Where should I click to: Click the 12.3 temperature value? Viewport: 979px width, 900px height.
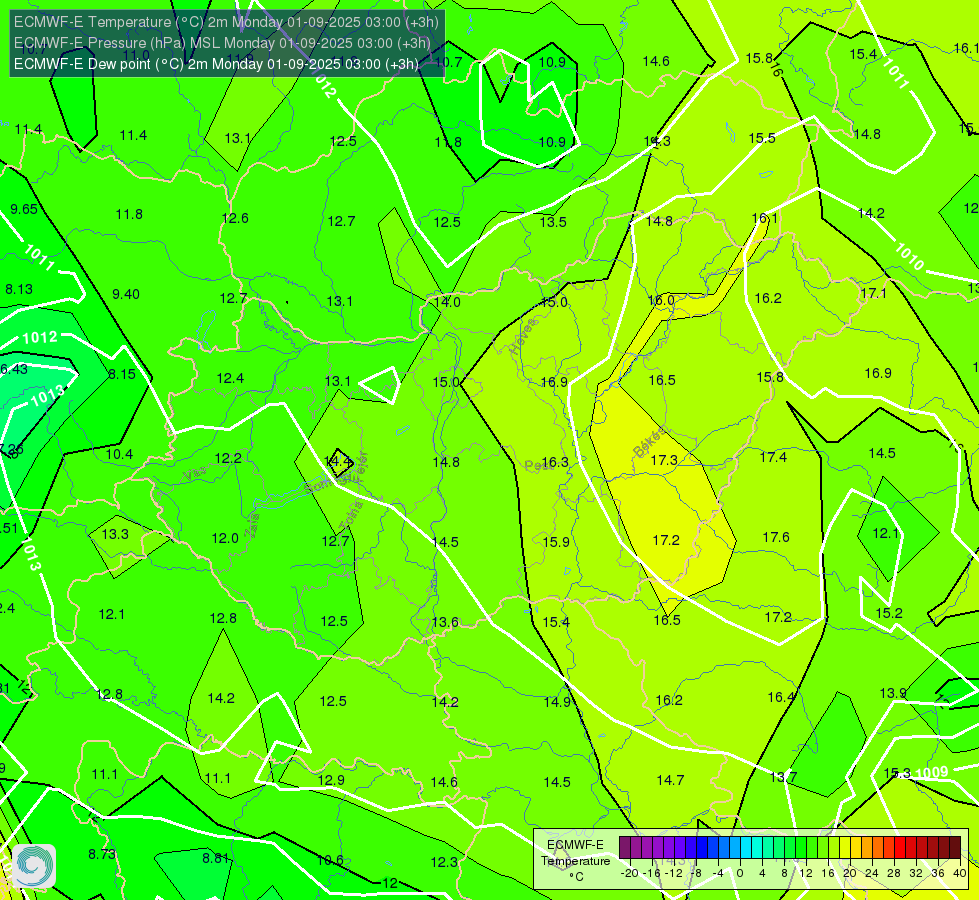(444, 863)
